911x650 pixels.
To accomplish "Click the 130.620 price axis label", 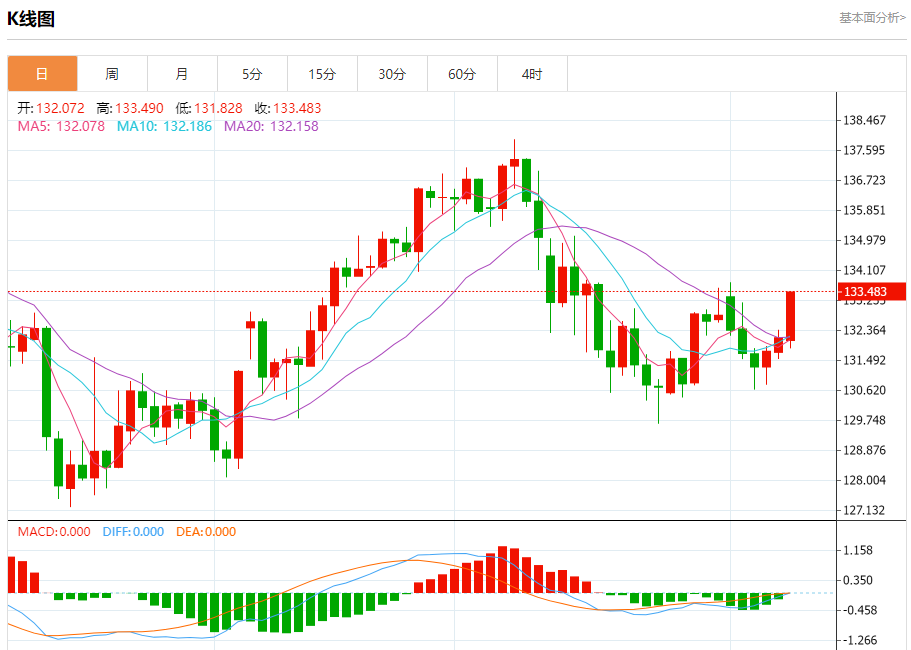I will click(x=865, y=390).
